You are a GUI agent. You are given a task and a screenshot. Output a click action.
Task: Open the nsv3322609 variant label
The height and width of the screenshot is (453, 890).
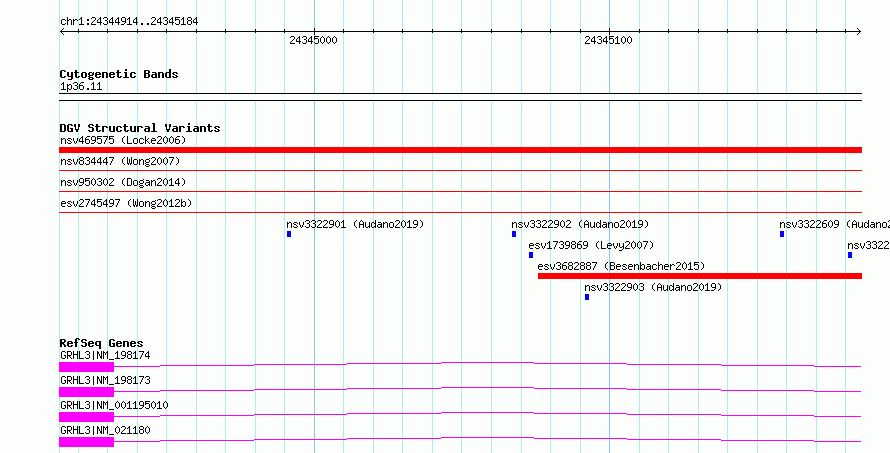(834, 224)
